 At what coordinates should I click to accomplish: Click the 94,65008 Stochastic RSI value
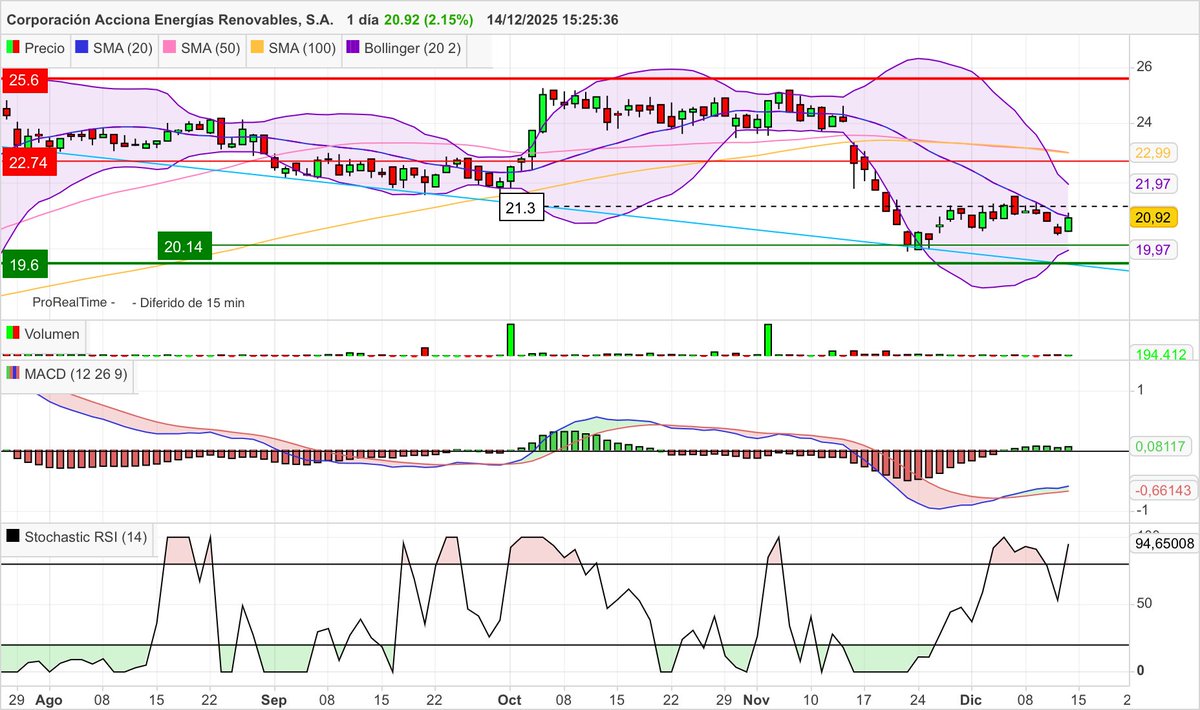click(1164, 544)
